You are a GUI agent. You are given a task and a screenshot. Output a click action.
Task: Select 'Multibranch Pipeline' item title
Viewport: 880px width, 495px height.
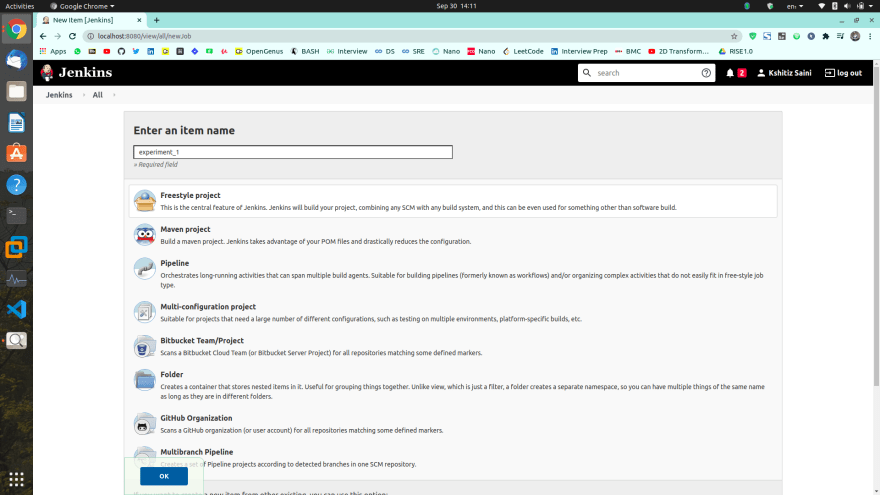[x=196, y=452]
